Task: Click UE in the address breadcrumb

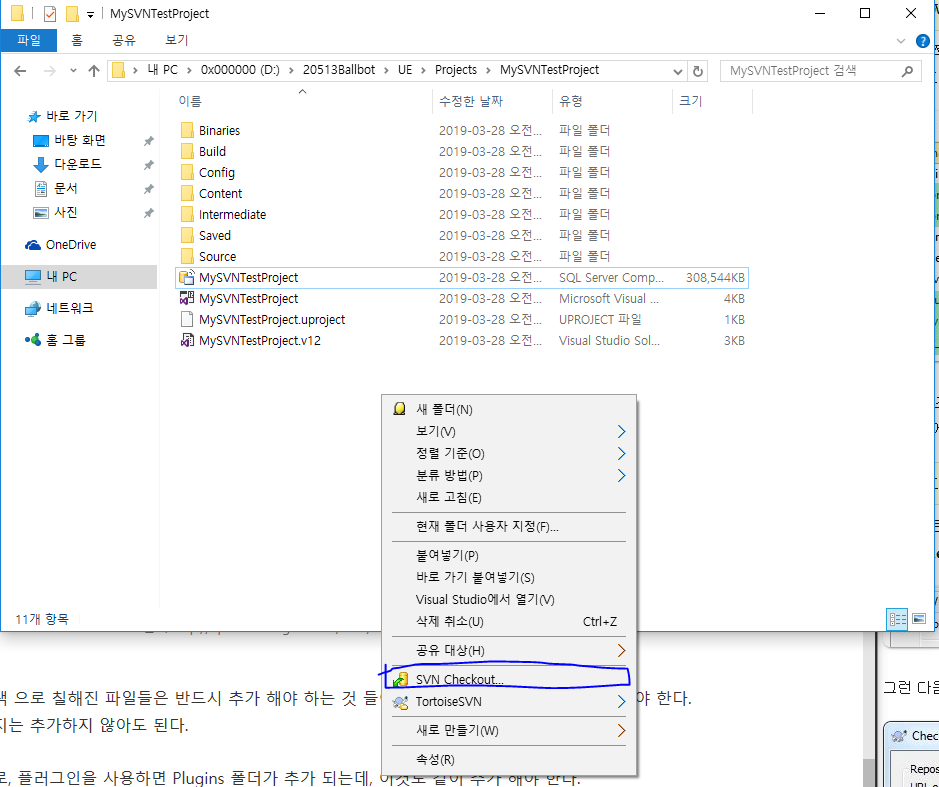Action: 405,70
